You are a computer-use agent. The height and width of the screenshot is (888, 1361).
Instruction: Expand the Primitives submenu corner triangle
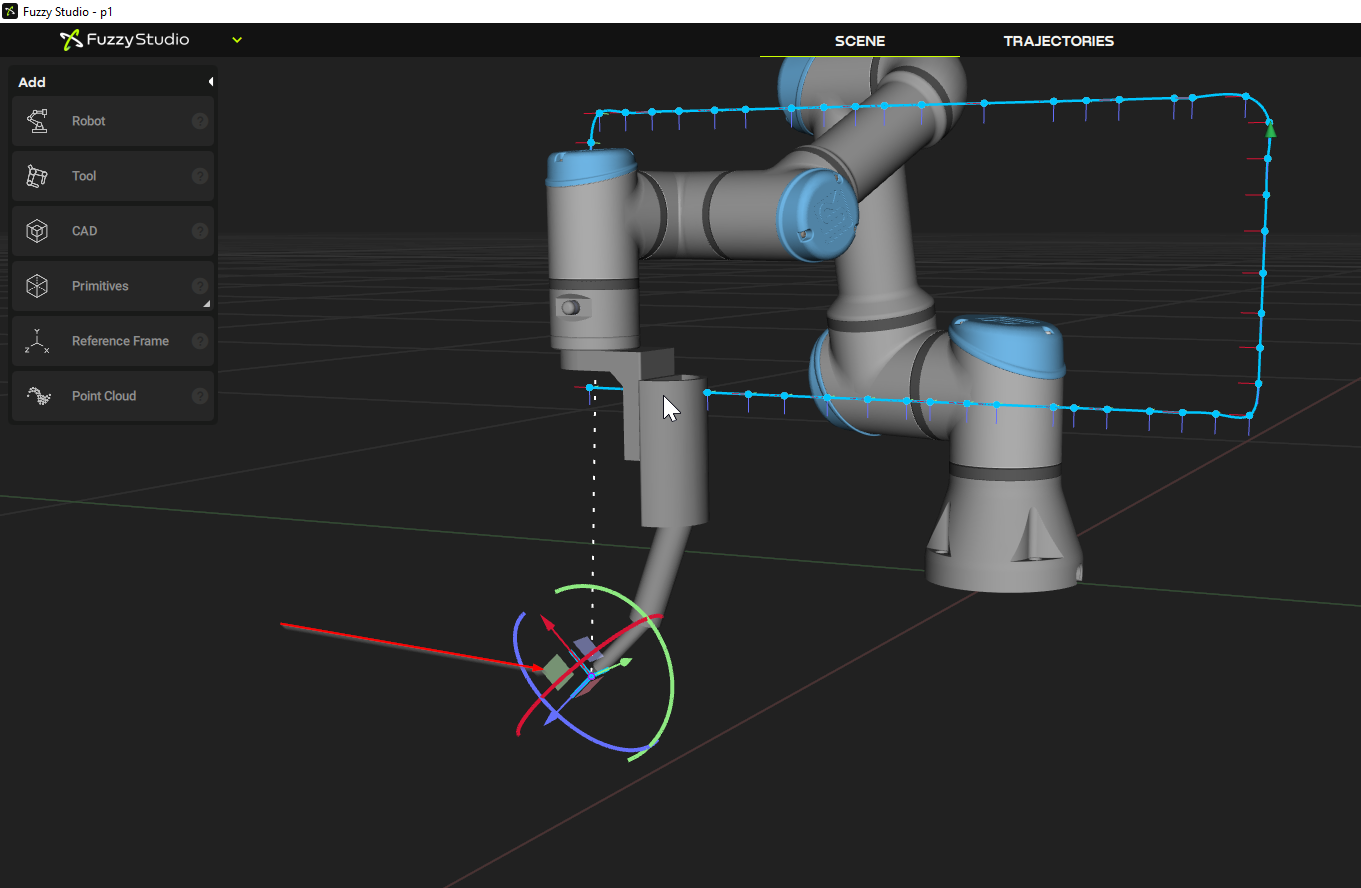point(208,302)
